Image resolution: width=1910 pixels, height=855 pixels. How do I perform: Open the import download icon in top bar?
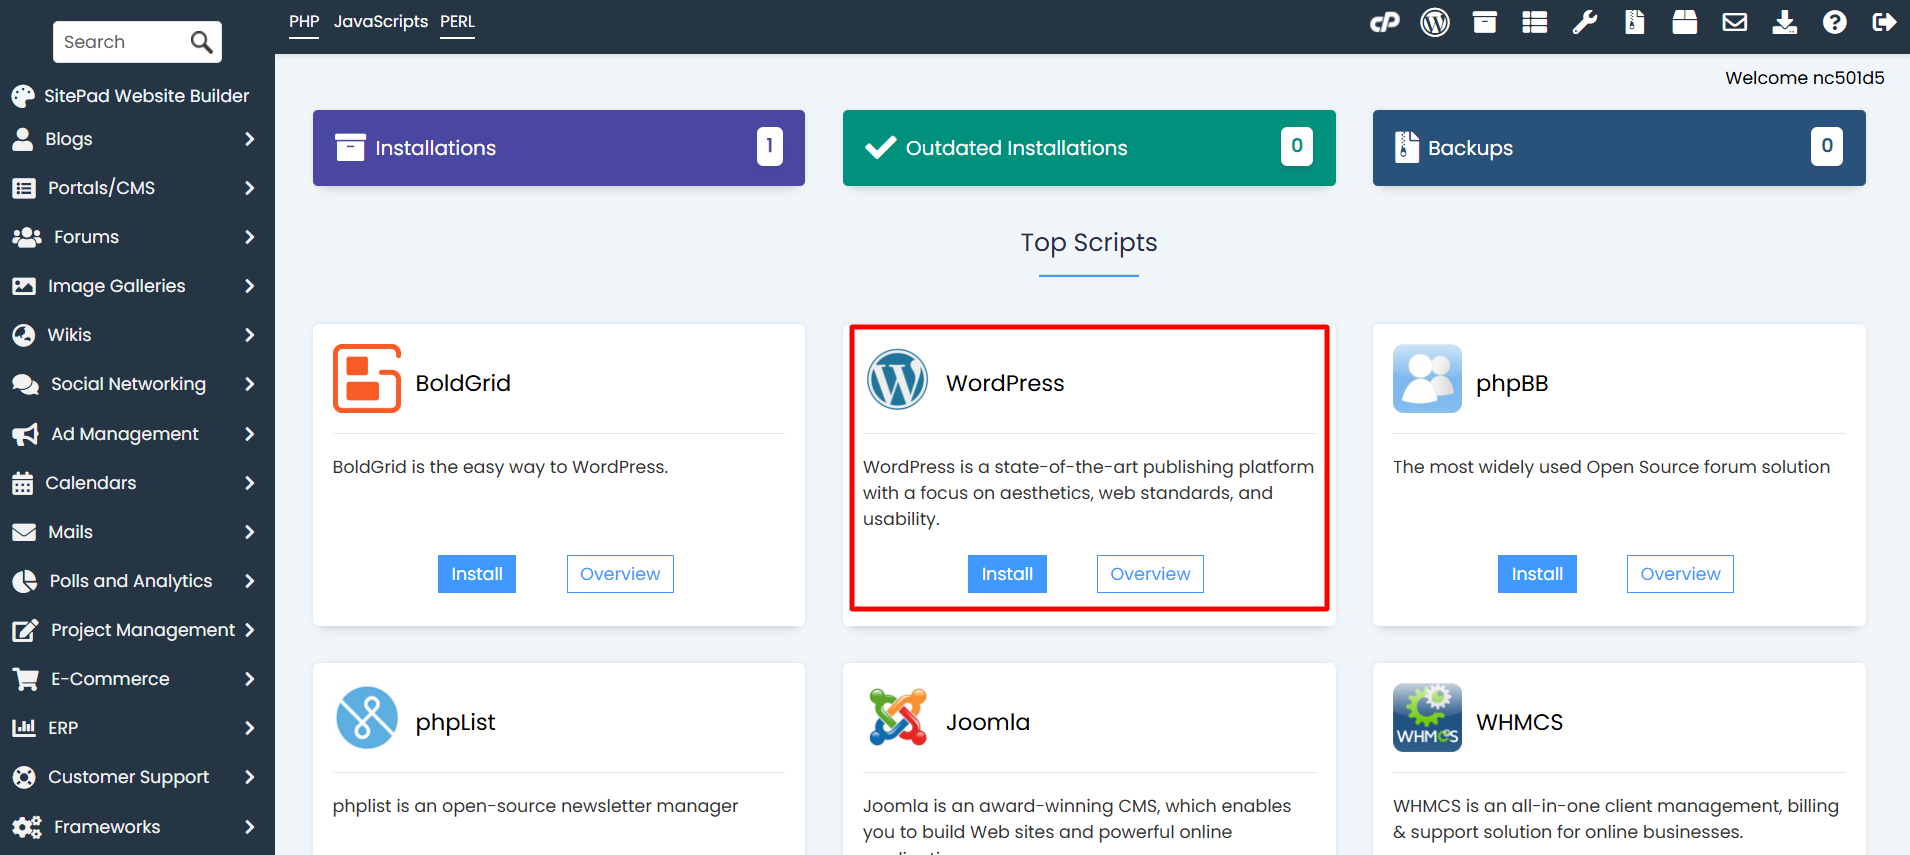pos(1785,22)
